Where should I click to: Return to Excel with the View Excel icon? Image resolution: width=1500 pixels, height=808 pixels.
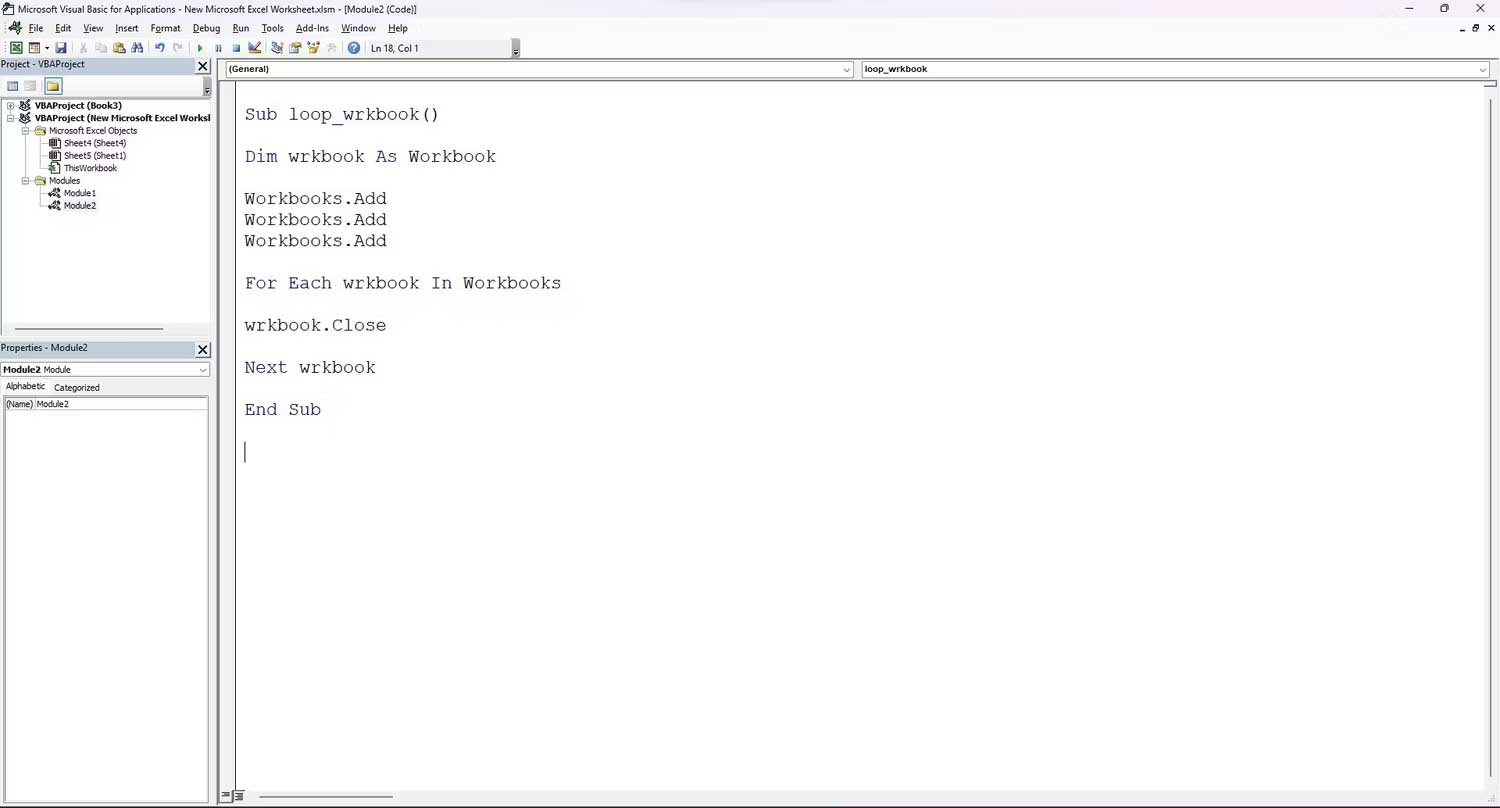pos(16,48)
